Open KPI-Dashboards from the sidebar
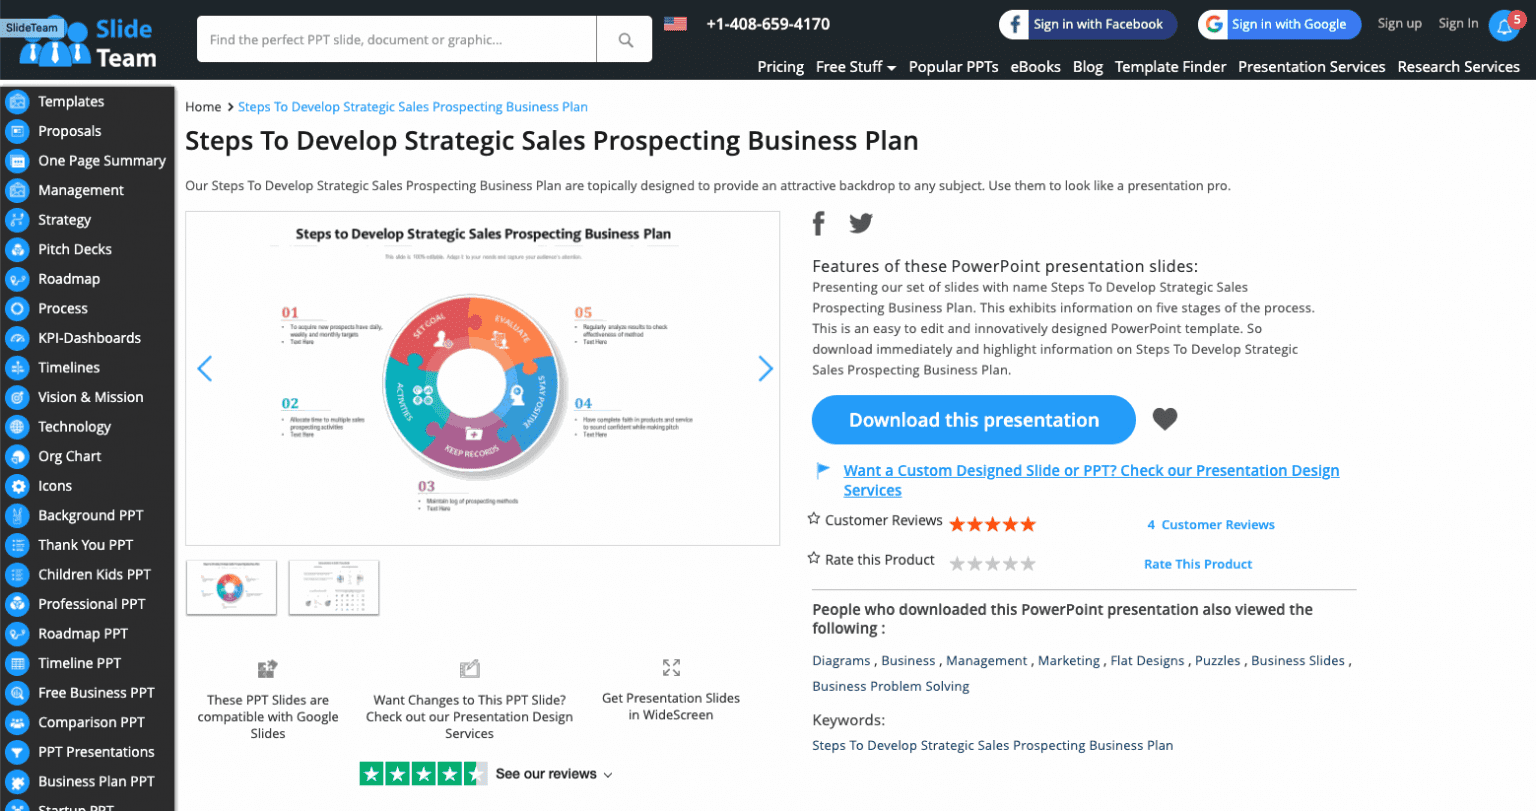Image resolution: width=1536 pixels, height=811 pixels. tap(17, 337)
